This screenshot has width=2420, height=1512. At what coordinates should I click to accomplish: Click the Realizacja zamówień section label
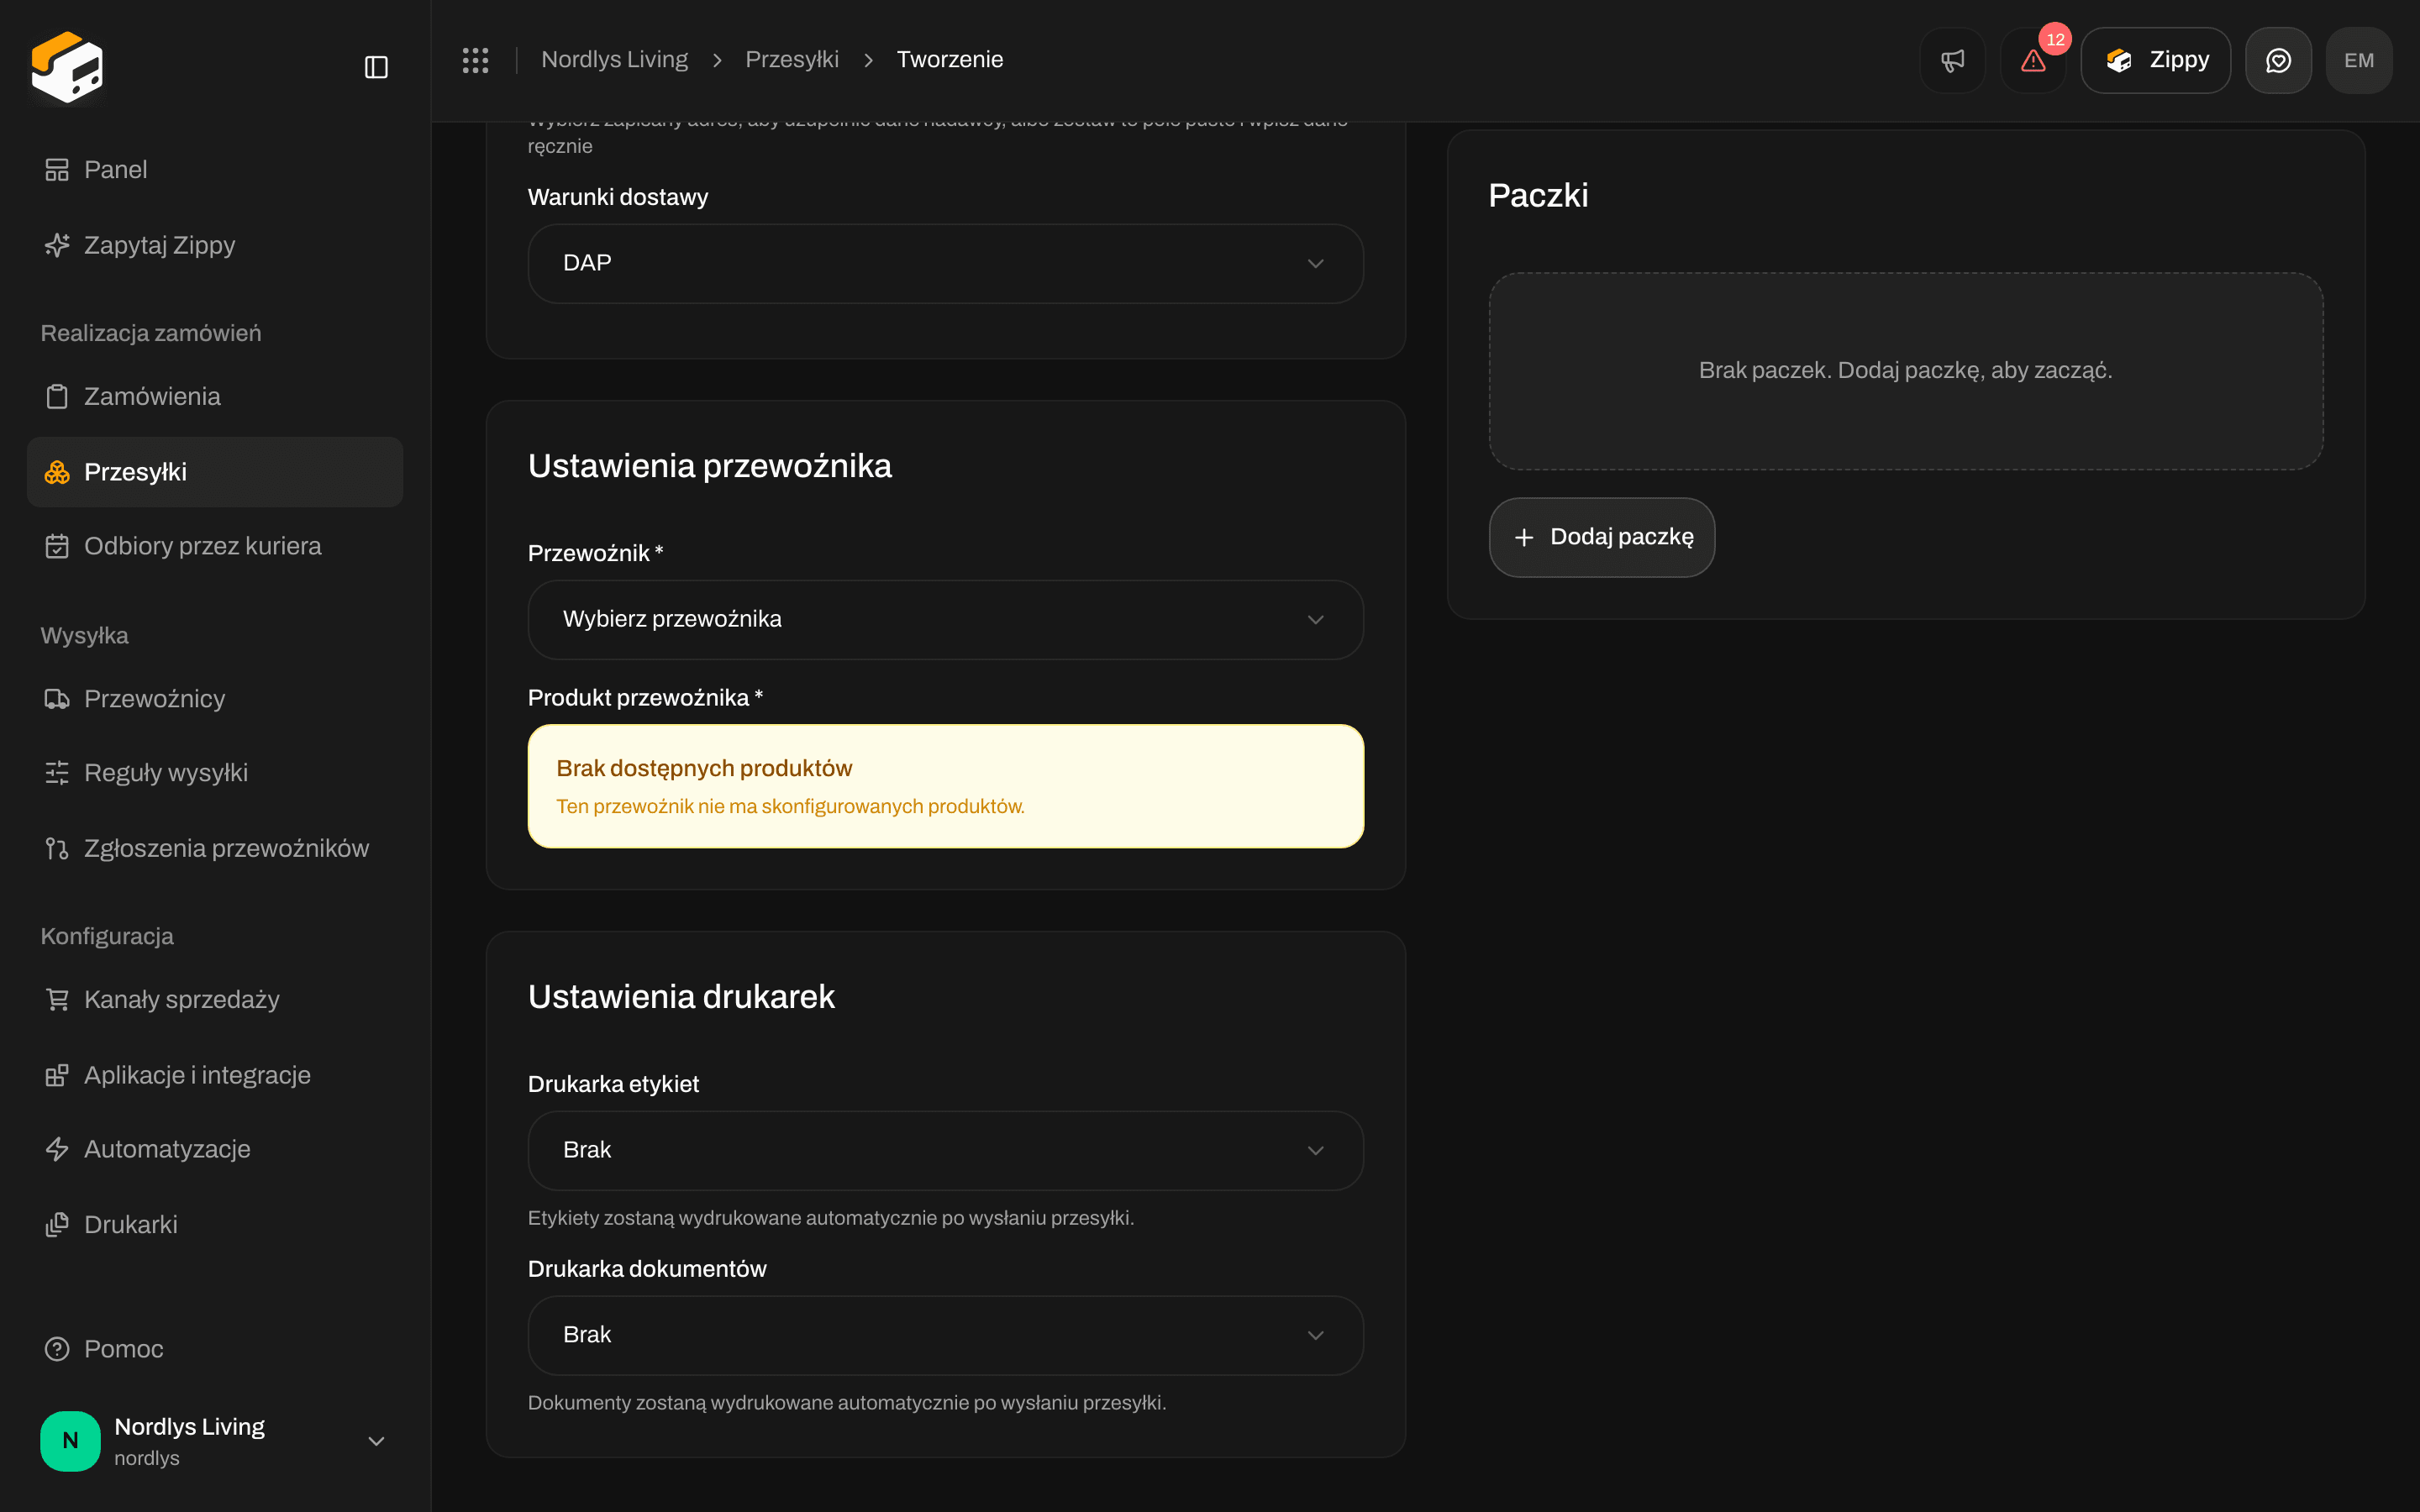pos(151,333)
